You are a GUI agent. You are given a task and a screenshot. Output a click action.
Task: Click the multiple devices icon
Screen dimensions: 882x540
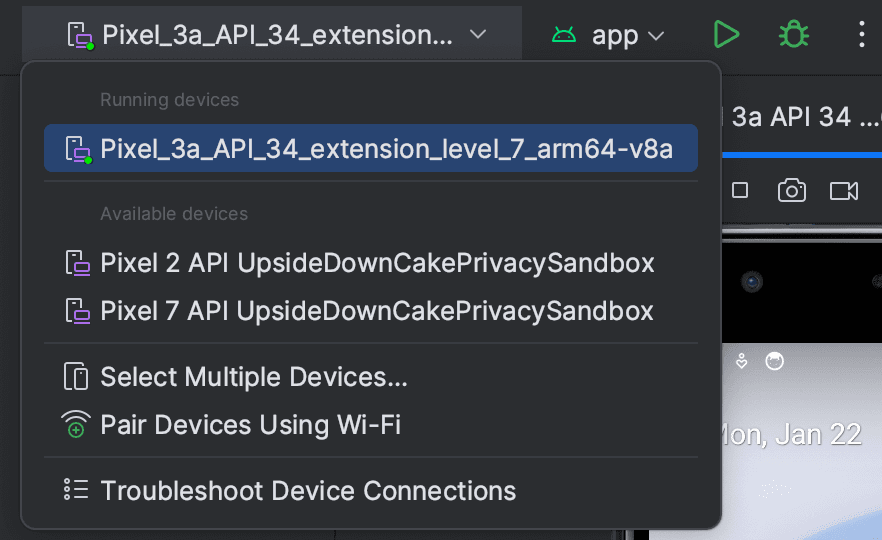76,376
